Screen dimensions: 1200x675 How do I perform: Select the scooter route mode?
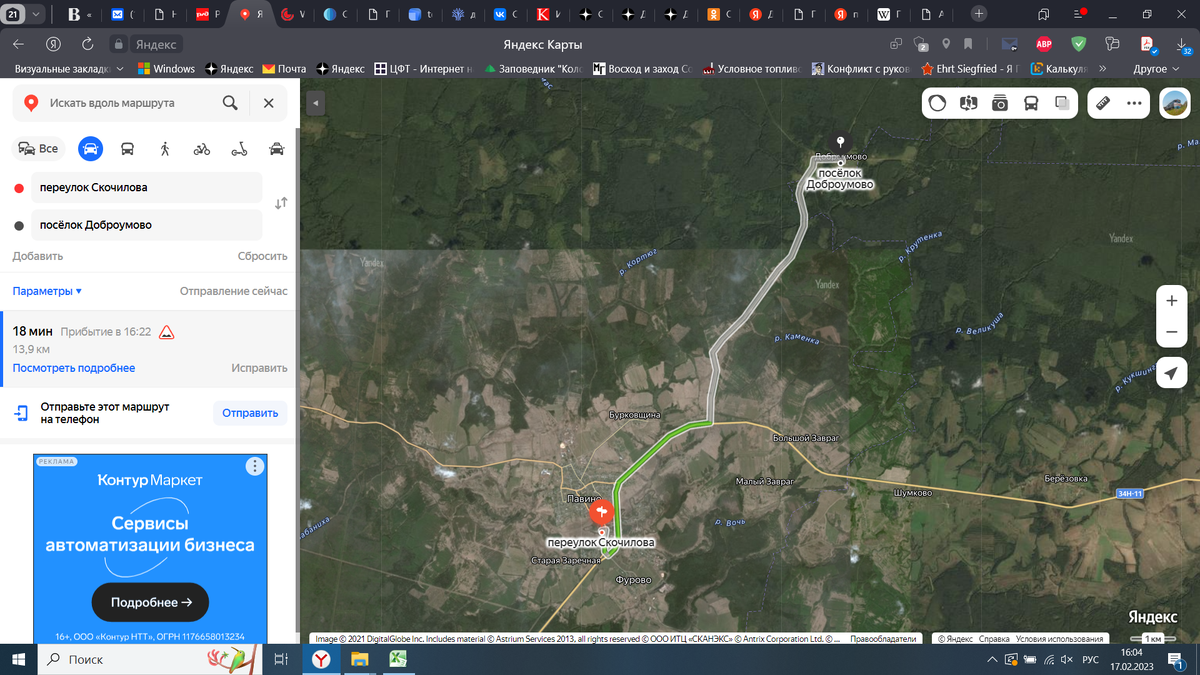pos(240,149)
